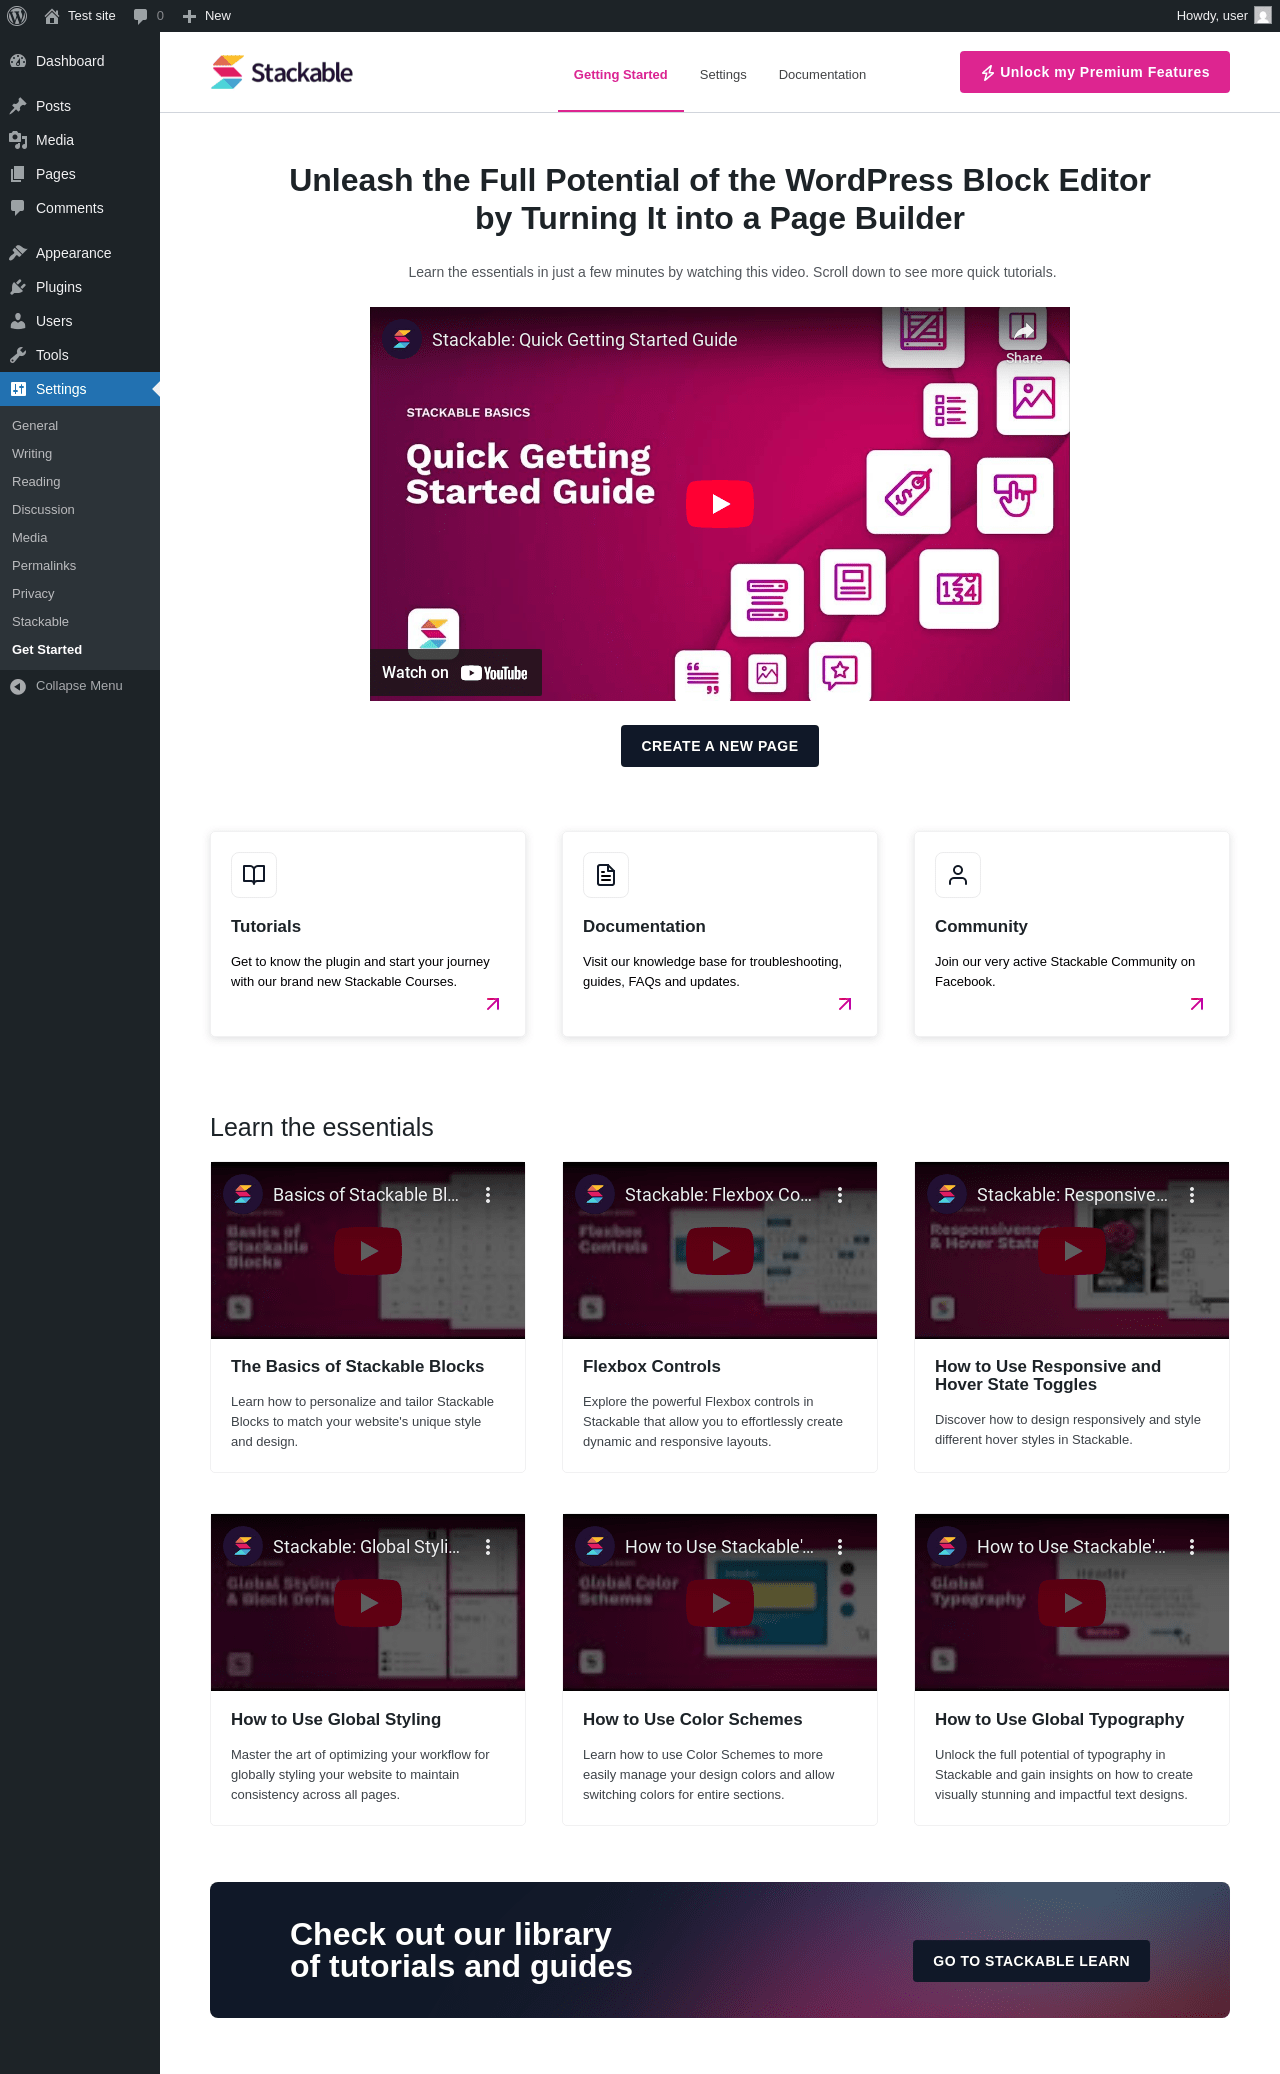
Task: Open the Tutorials card arrow link
Action: (493, 1004)
